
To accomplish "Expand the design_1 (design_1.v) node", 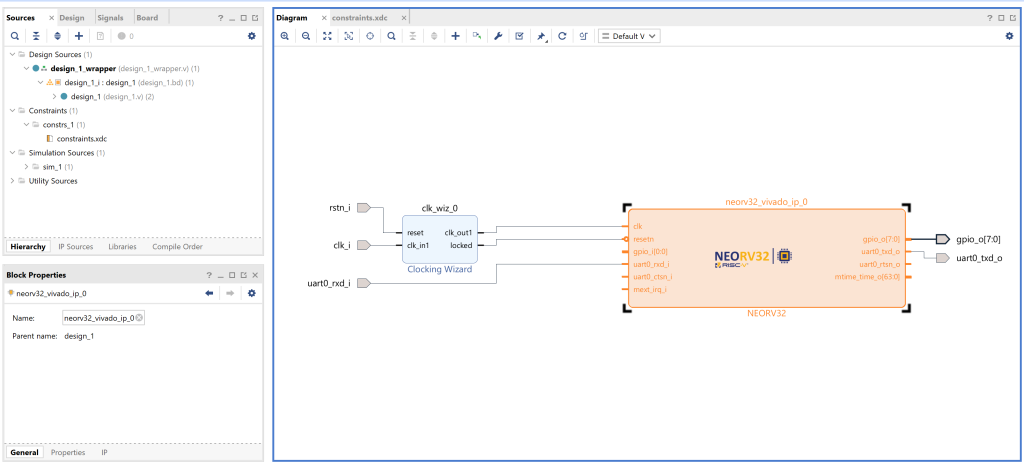I will click(x=54, y=97).
